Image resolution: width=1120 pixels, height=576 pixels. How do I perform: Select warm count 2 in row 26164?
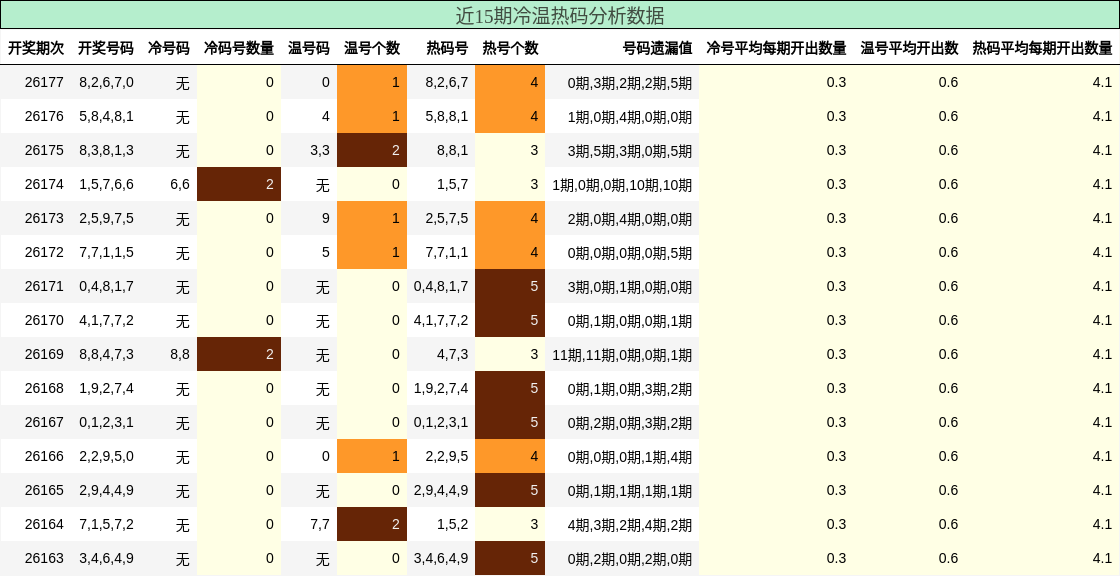click(371, 524)
